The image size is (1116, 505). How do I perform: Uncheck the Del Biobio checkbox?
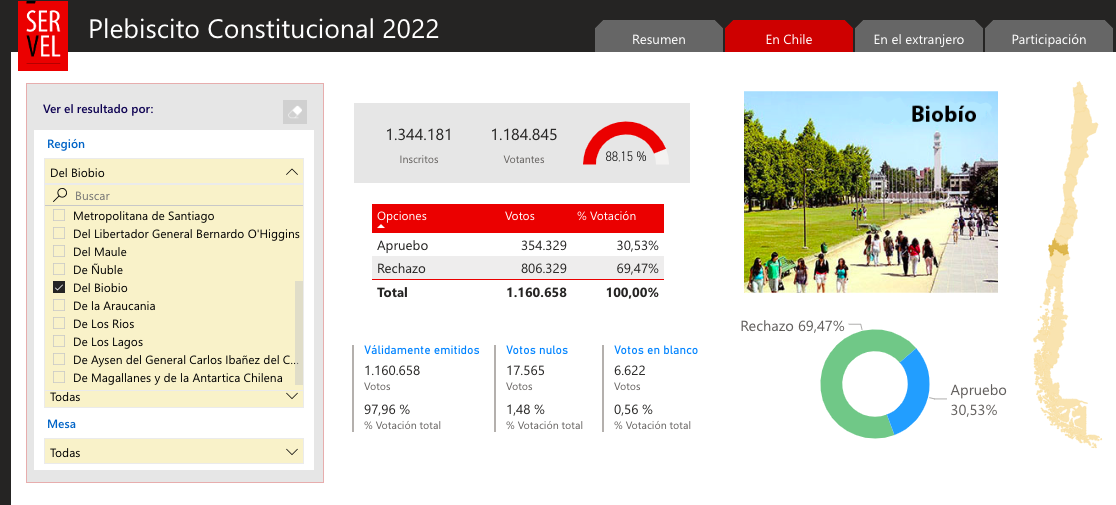(x=59, y=287)
